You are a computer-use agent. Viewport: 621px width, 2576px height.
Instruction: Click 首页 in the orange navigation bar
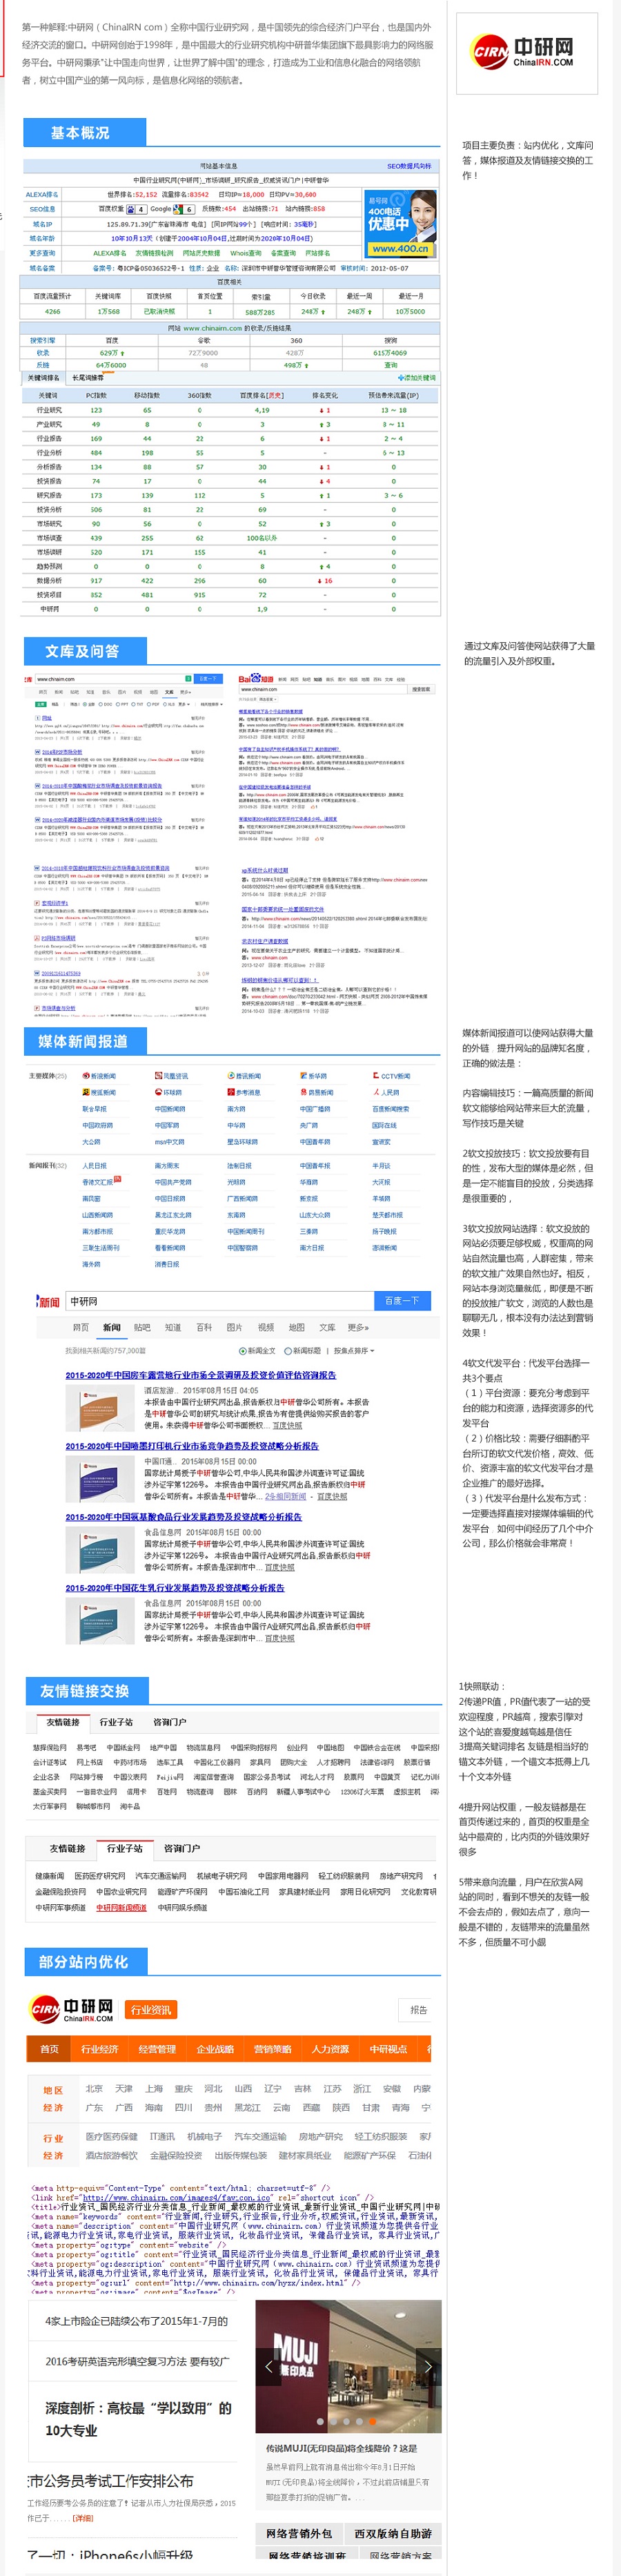point(49,2049)
